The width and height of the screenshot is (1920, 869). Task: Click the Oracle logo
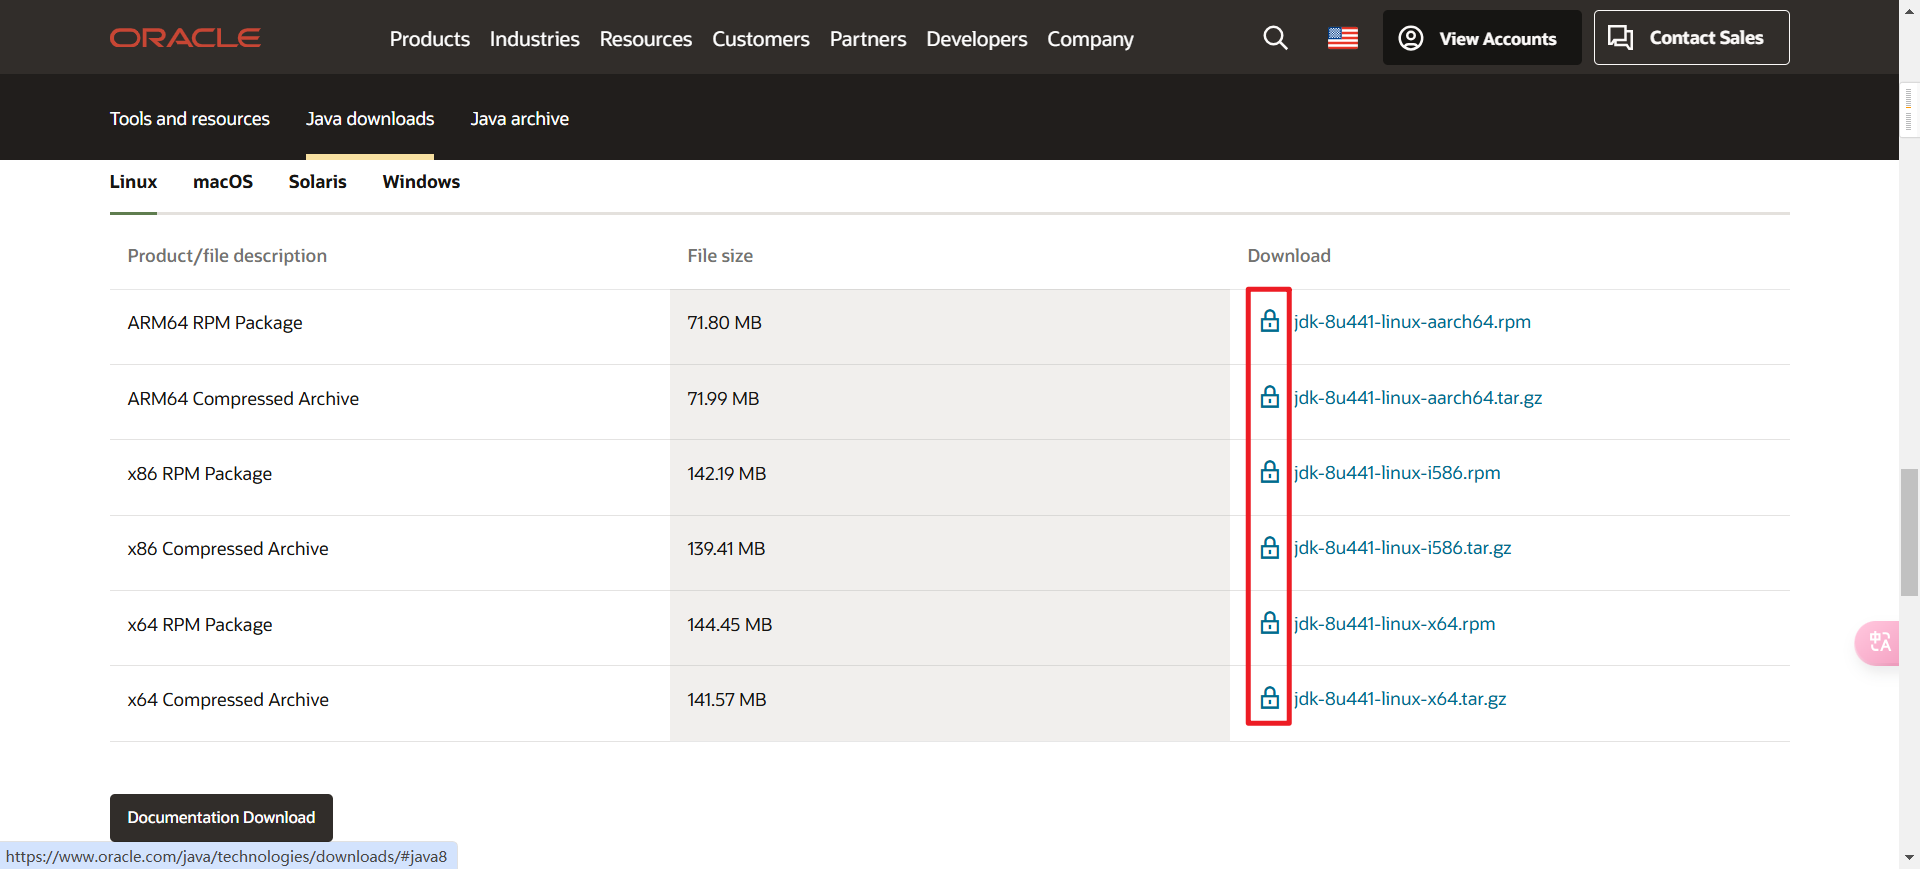point(185,38)
